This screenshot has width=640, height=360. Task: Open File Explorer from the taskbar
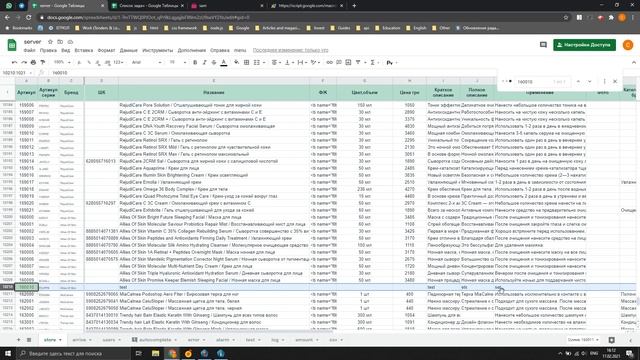(156, 353)
